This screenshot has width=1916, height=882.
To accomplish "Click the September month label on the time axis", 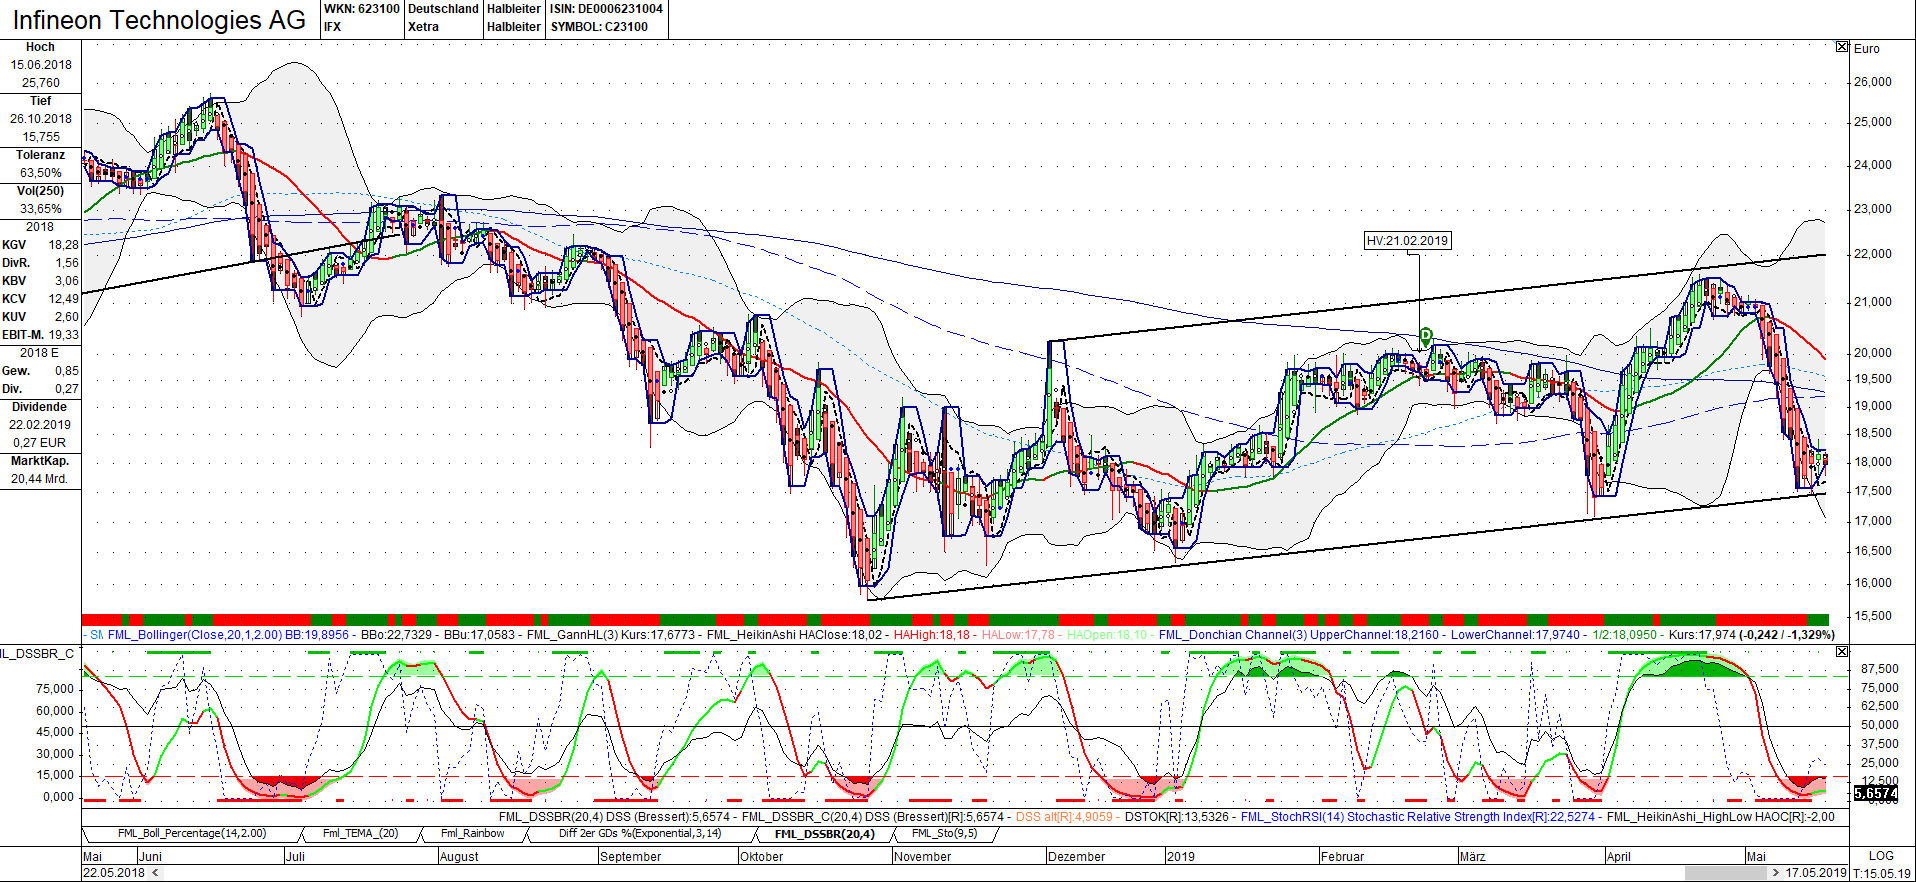I will tap(630, 857).
